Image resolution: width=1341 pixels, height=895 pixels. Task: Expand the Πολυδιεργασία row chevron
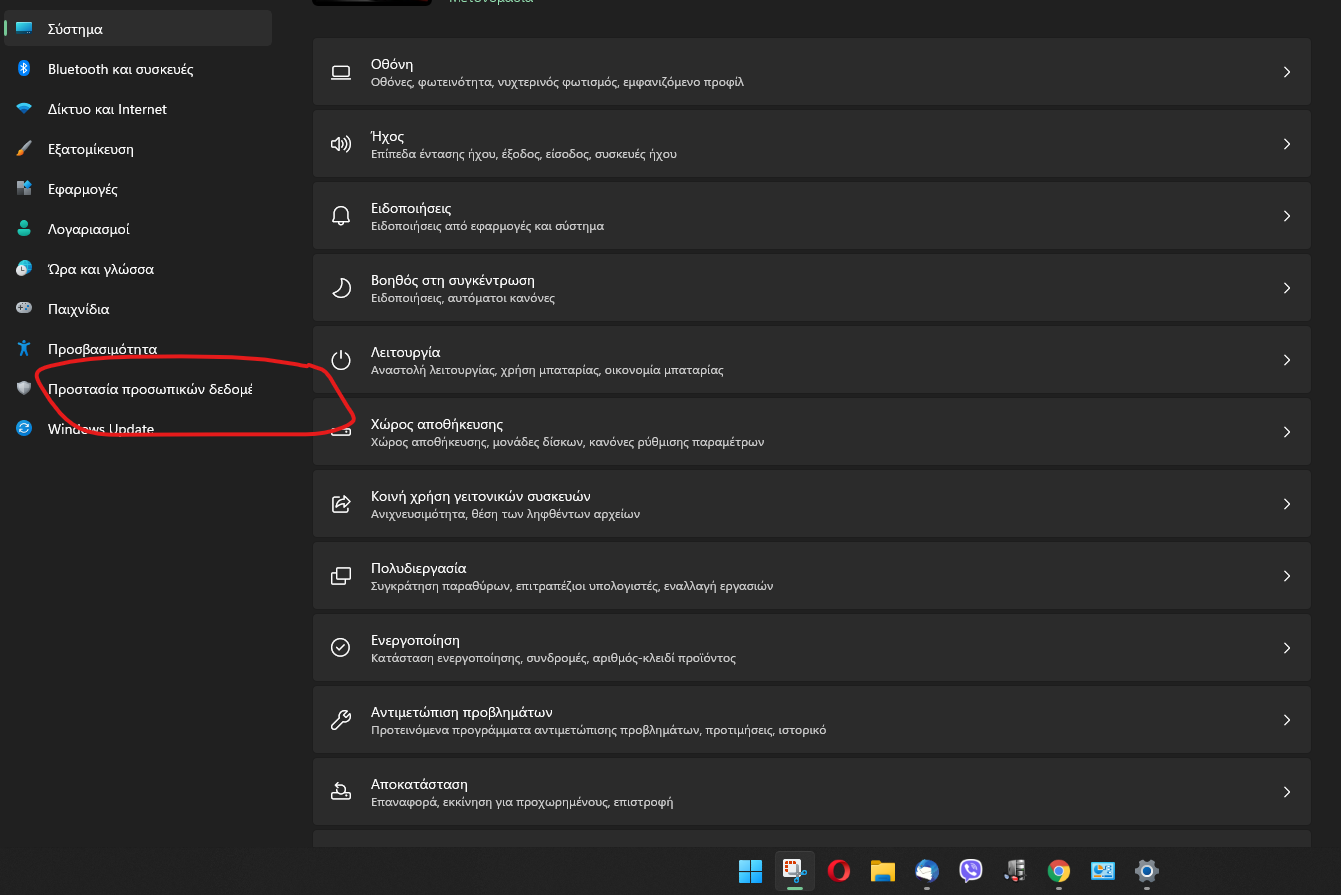tap(1287, 576)
